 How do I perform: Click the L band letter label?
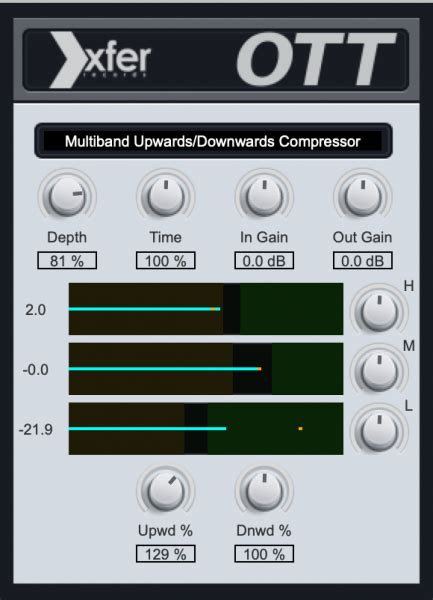click(x=409, y=406)
